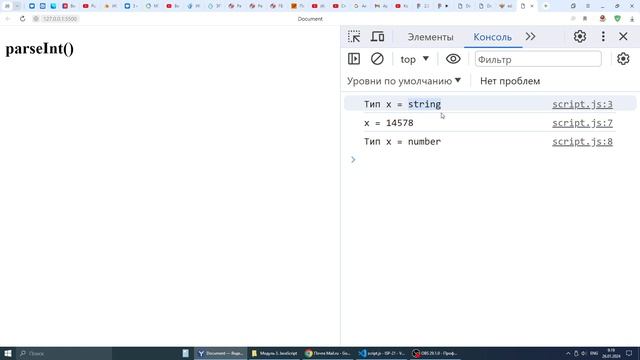Bookmark page with bookmark icon

click(585, 19)
